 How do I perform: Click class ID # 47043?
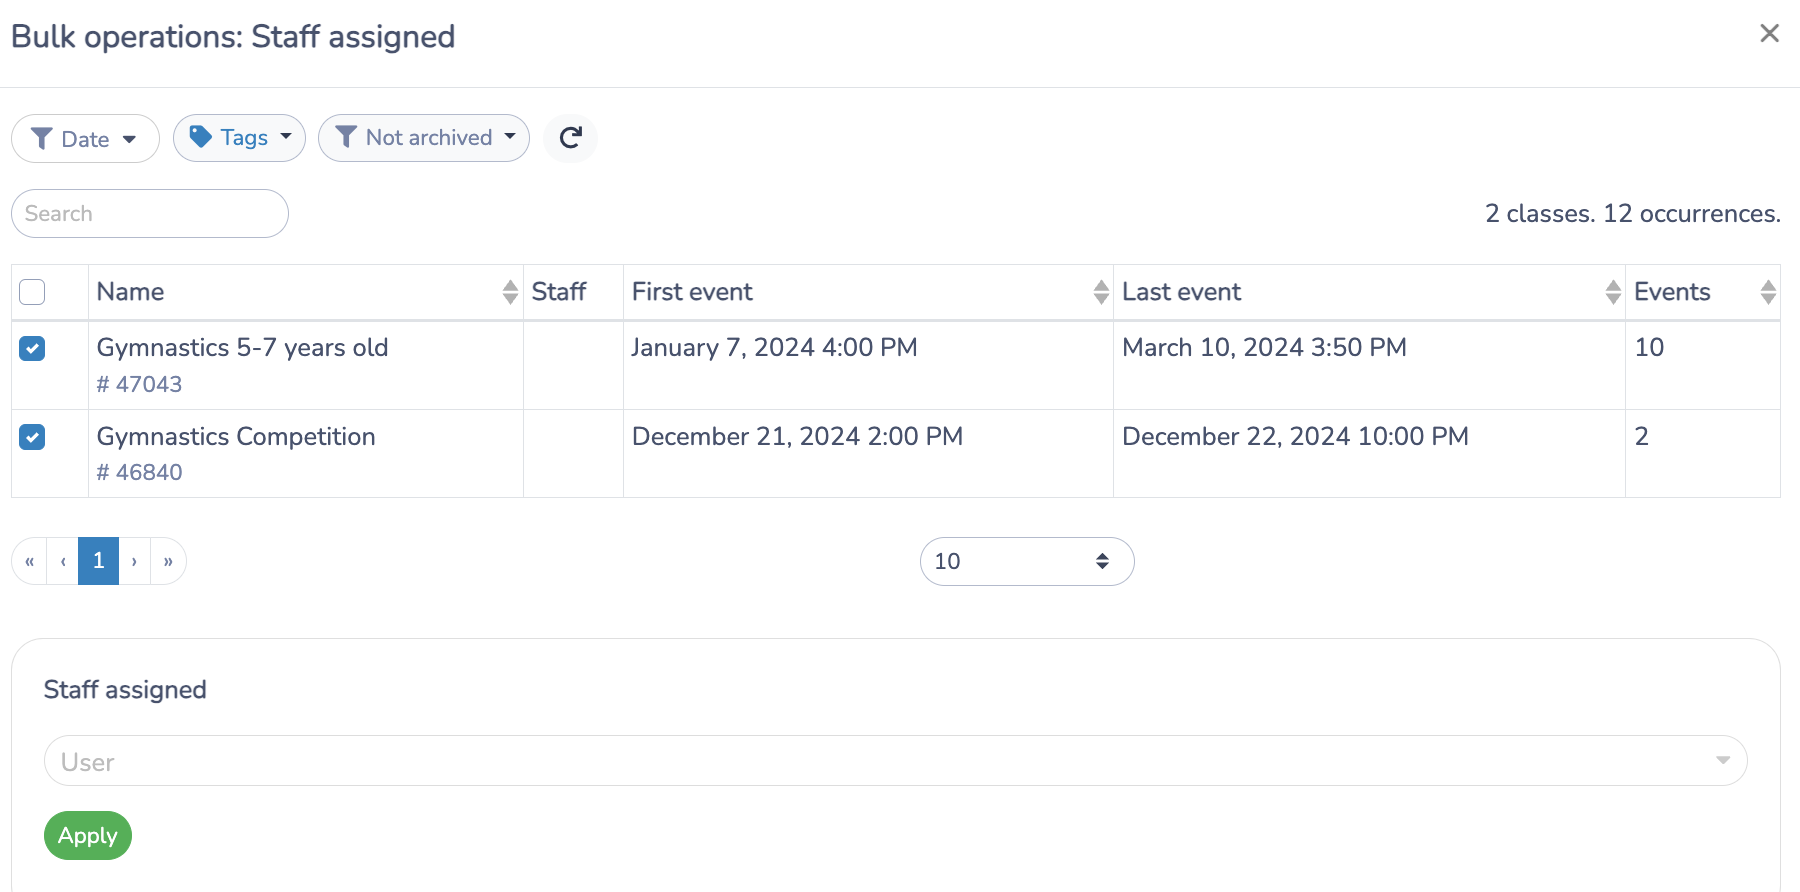pyautogui.click(x=140, y=384)
